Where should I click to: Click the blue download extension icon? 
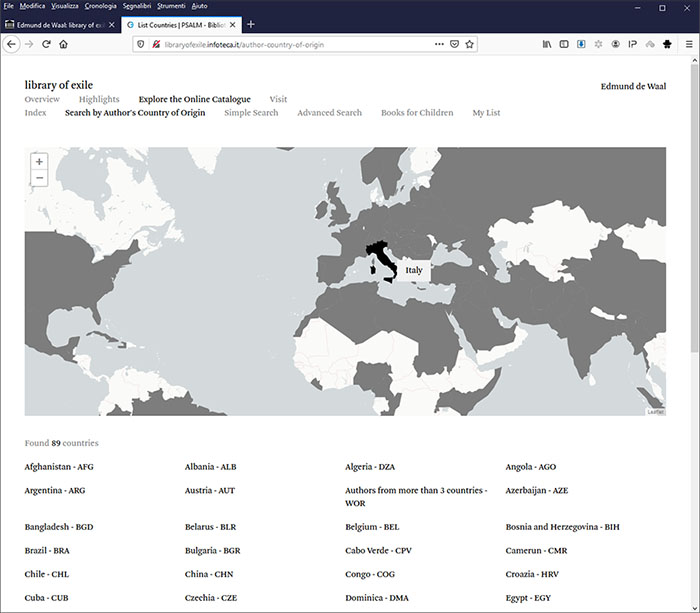point(581,44)
